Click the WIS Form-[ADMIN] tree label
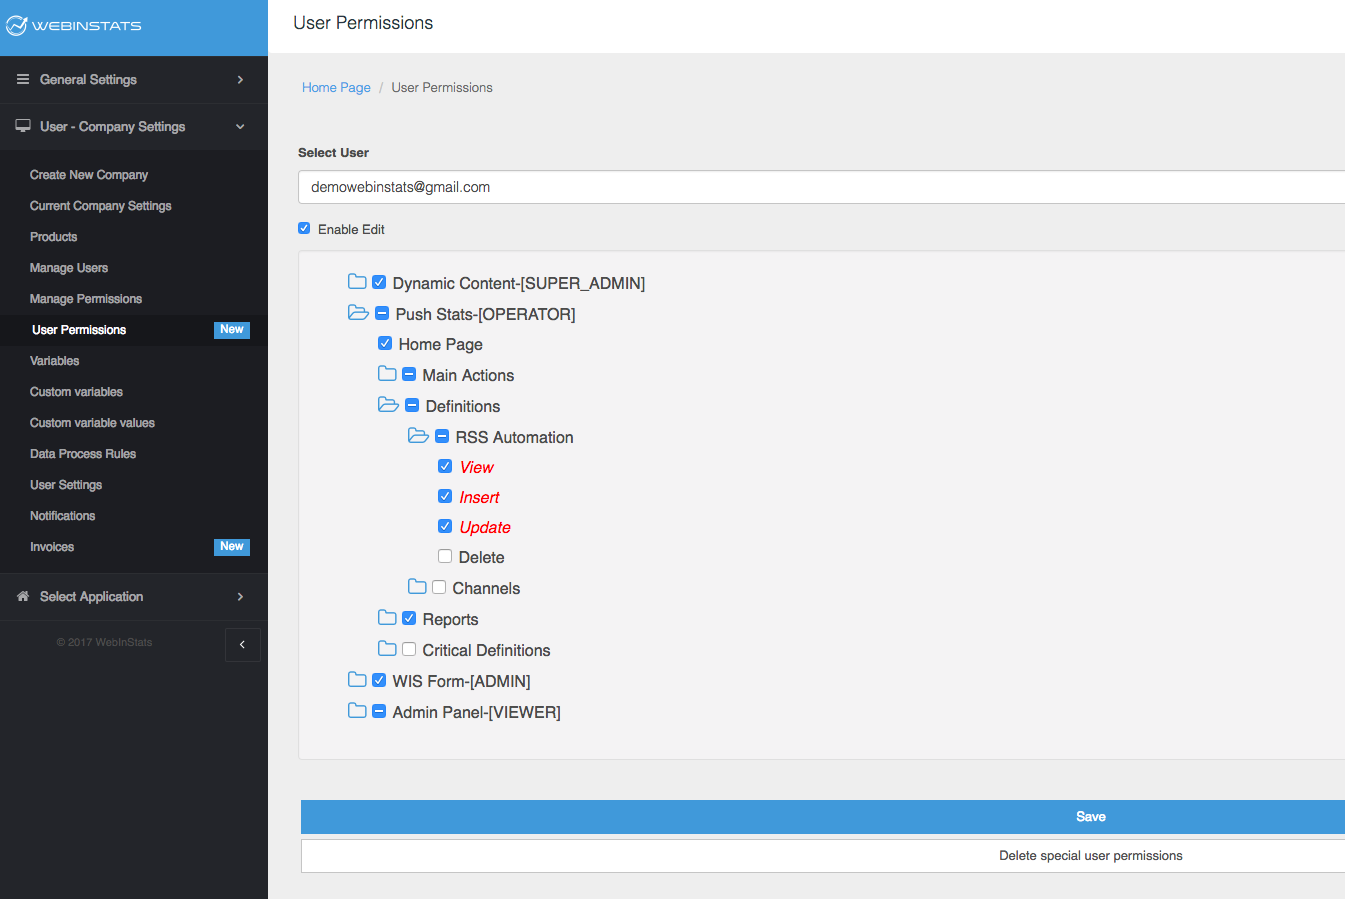1345x899 pixels. tap(461, 681)
